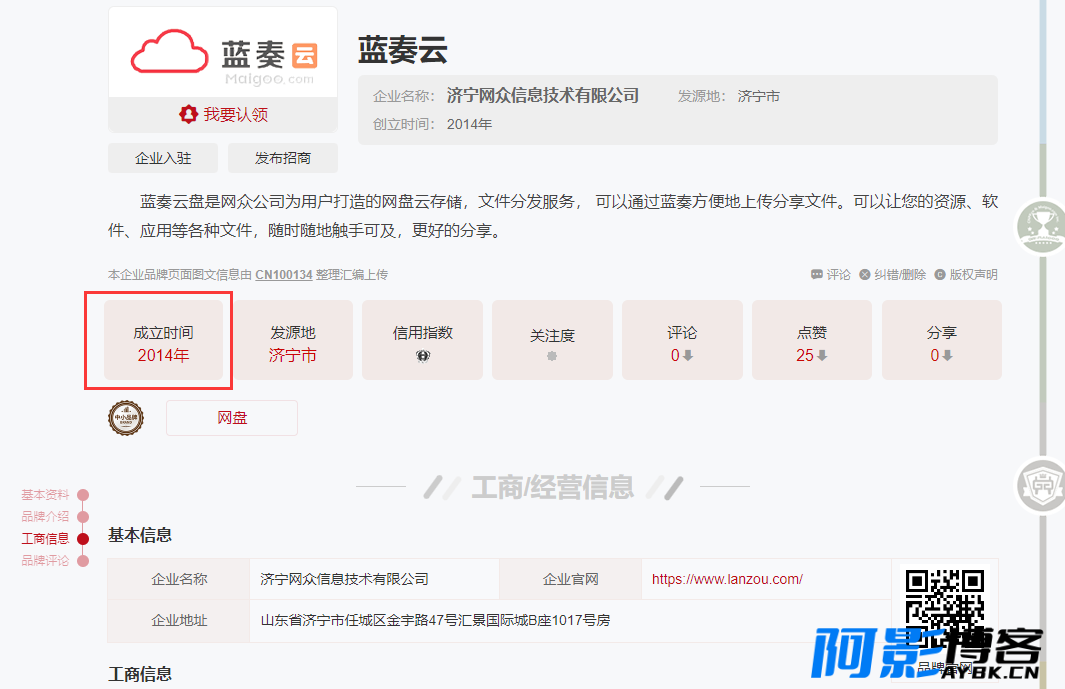Image resolution: width=1065 pixels, height=689 pixels.
Task: Jump to 品牌评论 in the side navigation
Action: point(45,561)
